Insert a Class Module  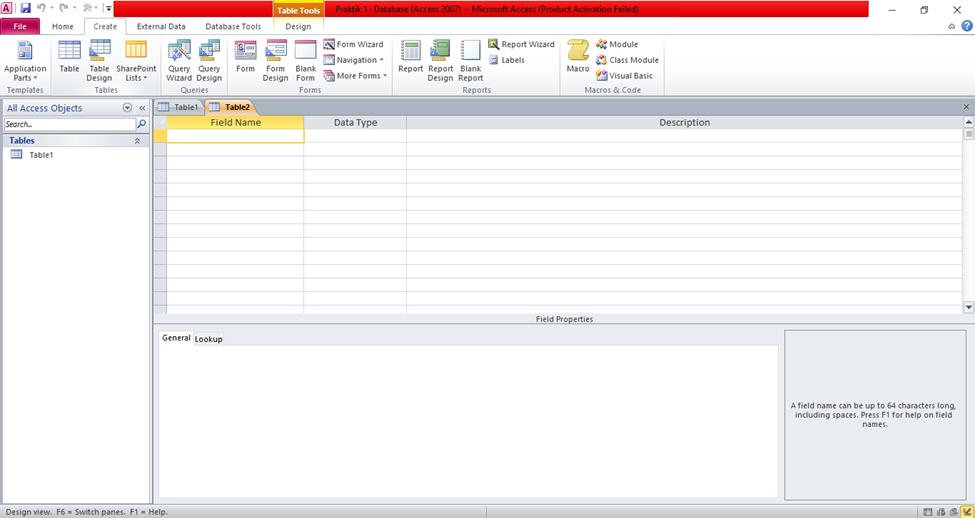(627, 60)
